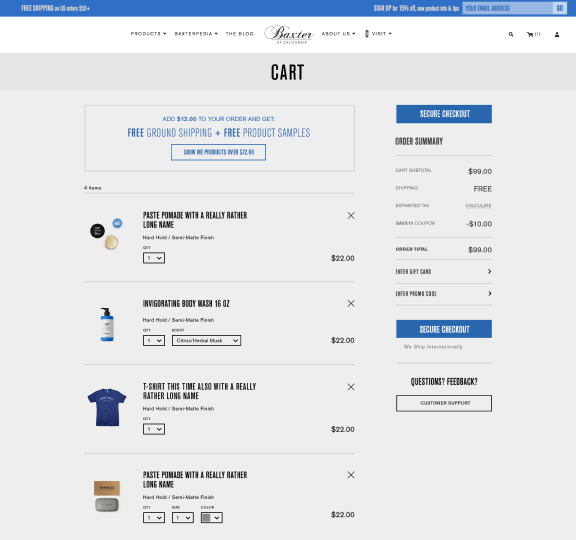
Task: Click the We Ship Internationally text
Action: click(x=433, y=347)
